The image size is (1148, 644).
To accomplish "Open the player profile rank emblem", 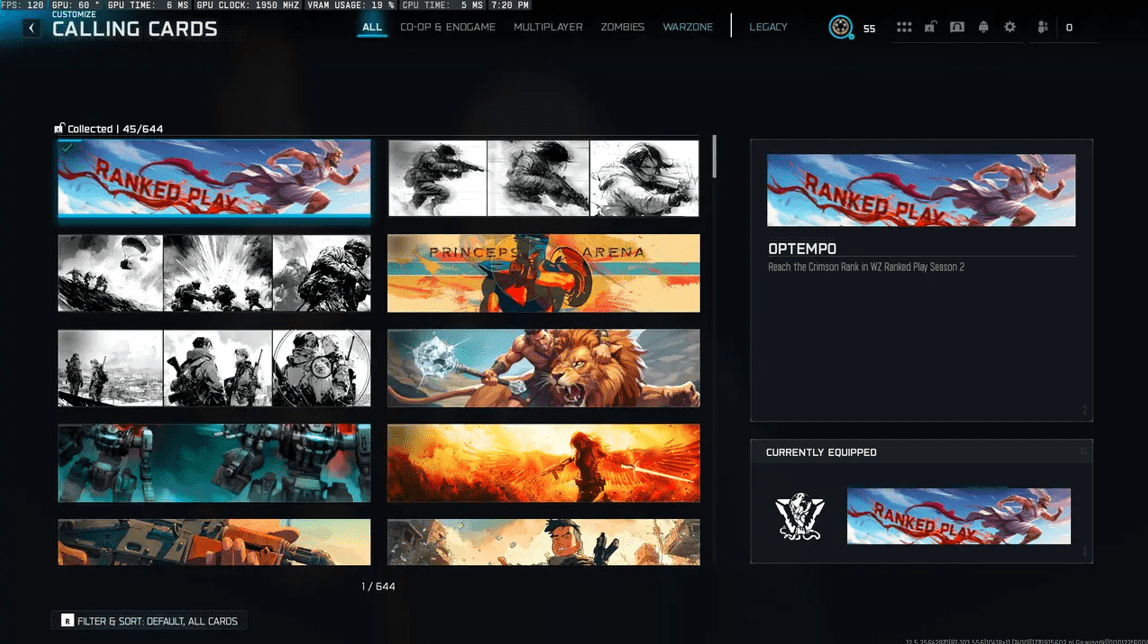I will click(840, 27).
